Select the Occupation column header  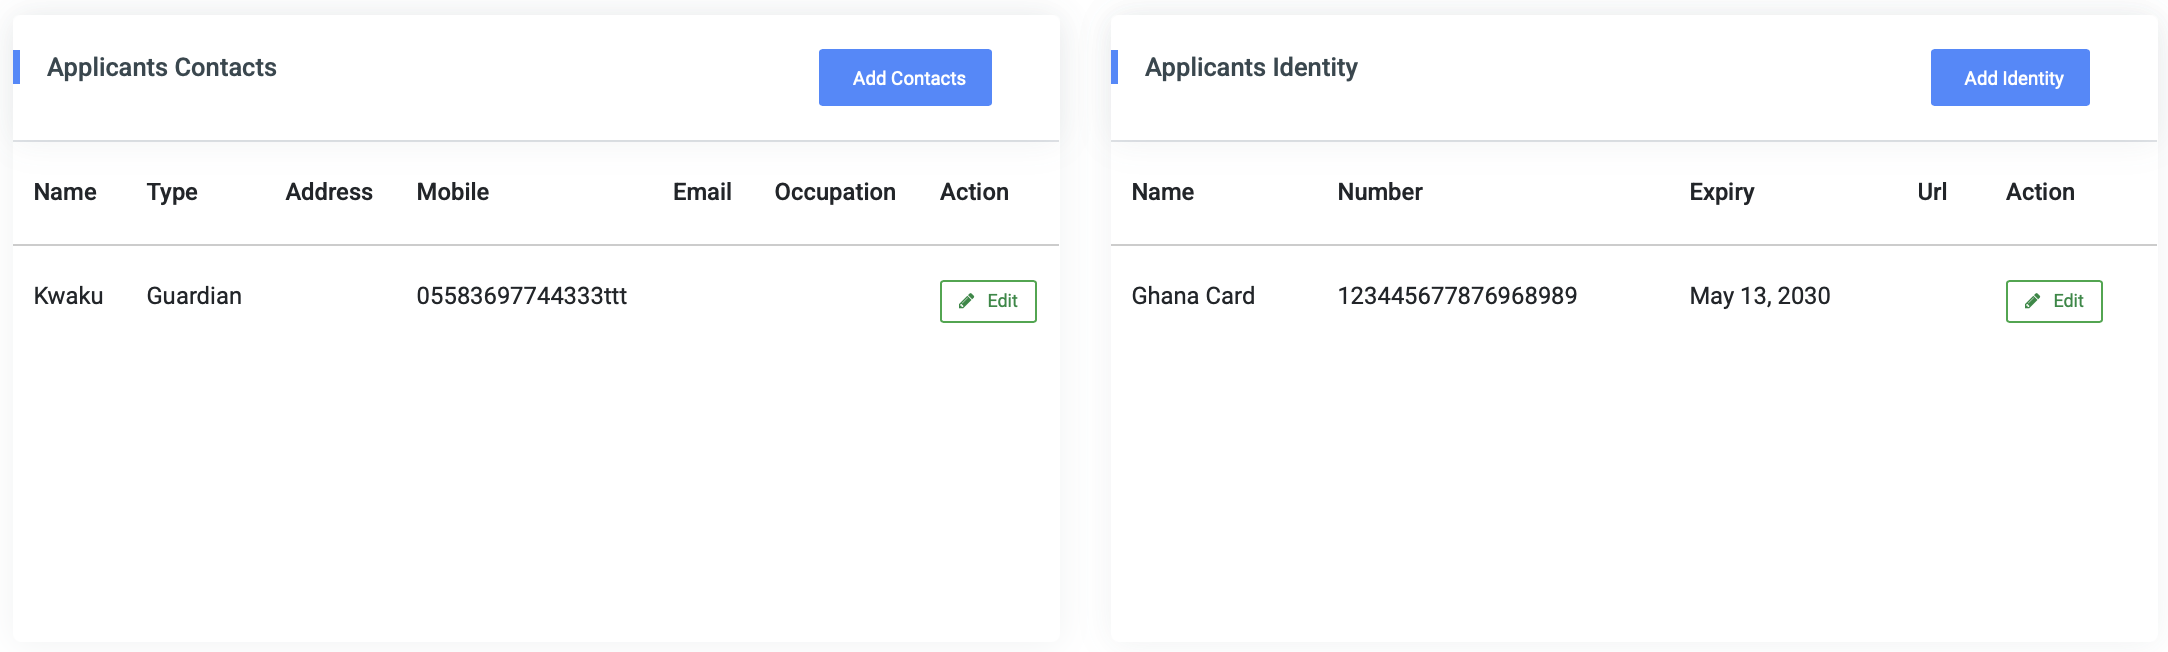835,192
